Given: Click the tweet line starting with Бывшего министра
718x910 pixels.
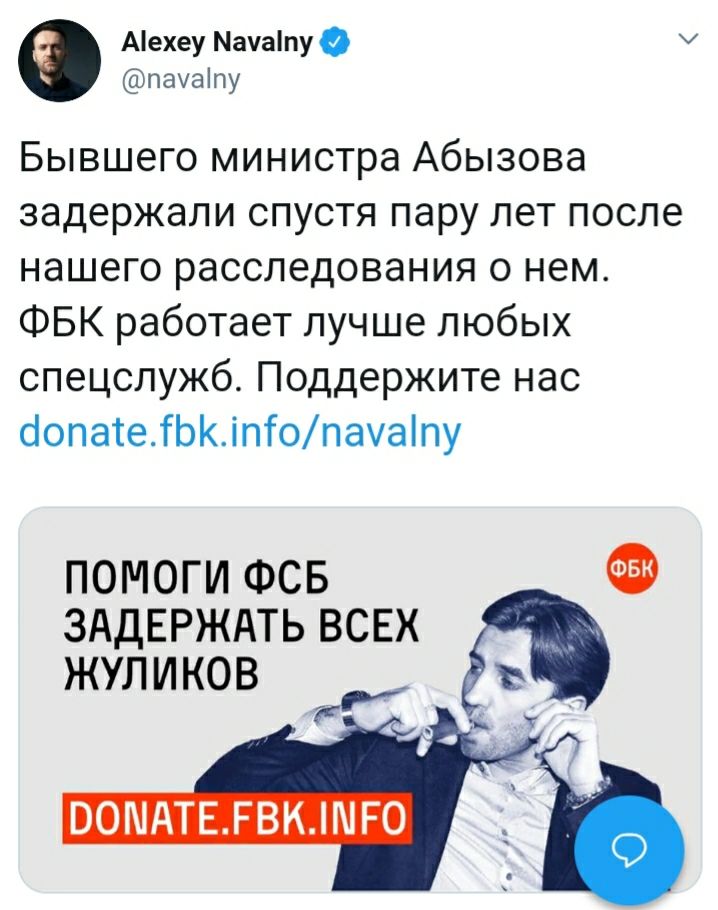Looking at the screenshot, I should click(x=302, y=158).
